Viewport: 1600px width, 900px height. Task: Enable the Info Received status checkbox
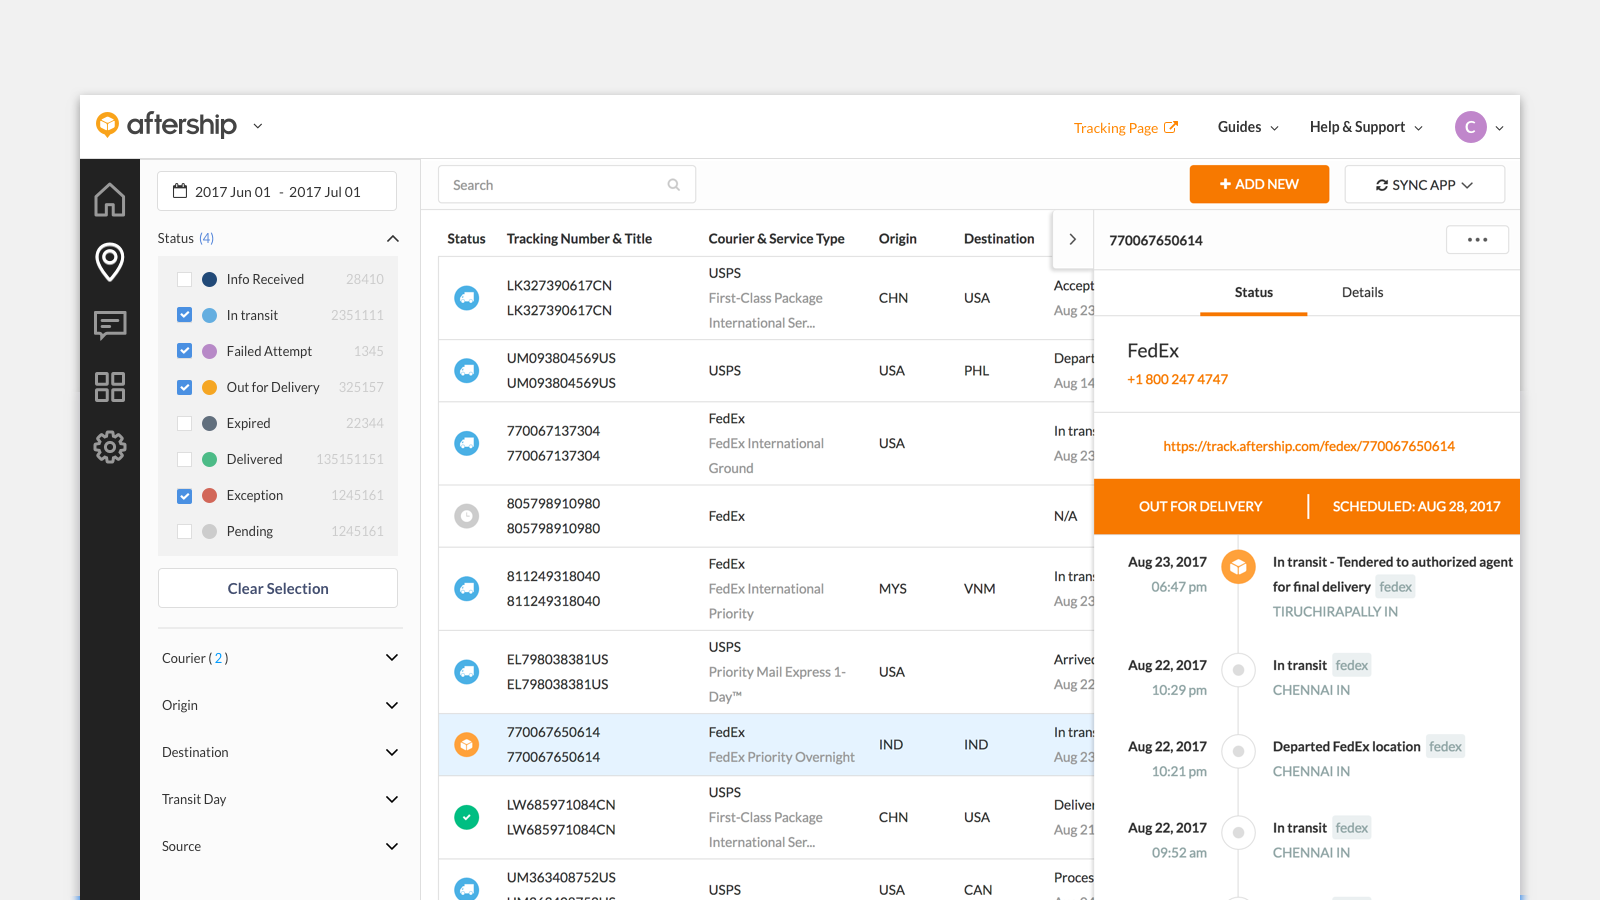(x=184, y=279)
